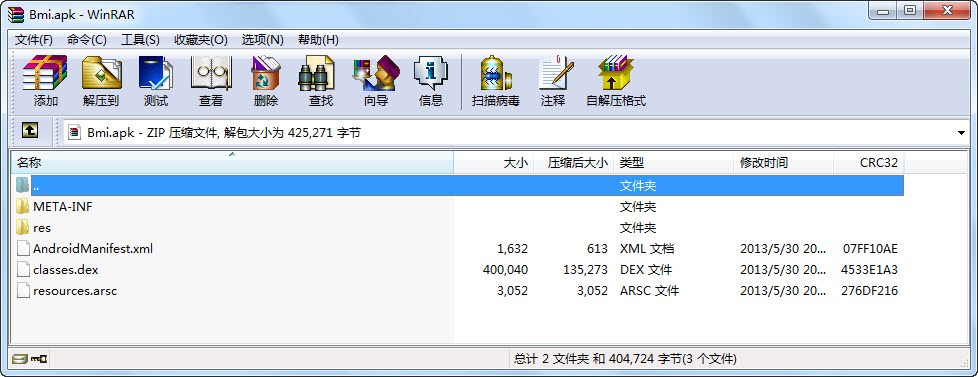Screen dimensions: 978x377
Task: Click the res folder icon
Action: (22, 227)
